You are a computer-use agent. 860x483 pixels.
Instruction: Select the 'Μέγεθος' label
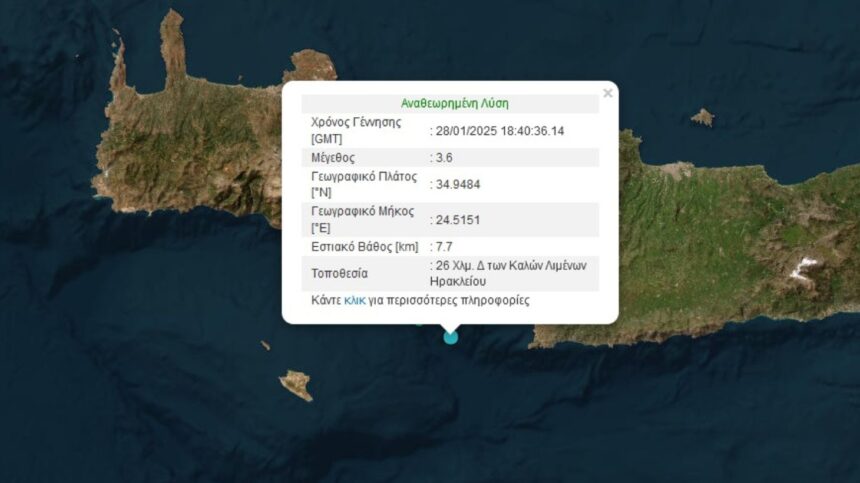(333, 158)
